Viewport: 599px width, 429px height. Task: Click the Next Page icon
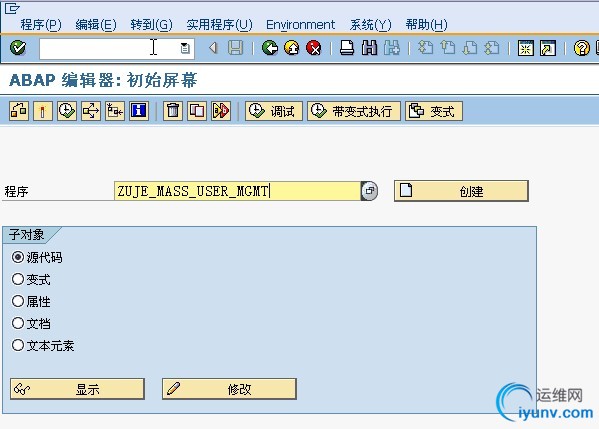tap(469, 48)
